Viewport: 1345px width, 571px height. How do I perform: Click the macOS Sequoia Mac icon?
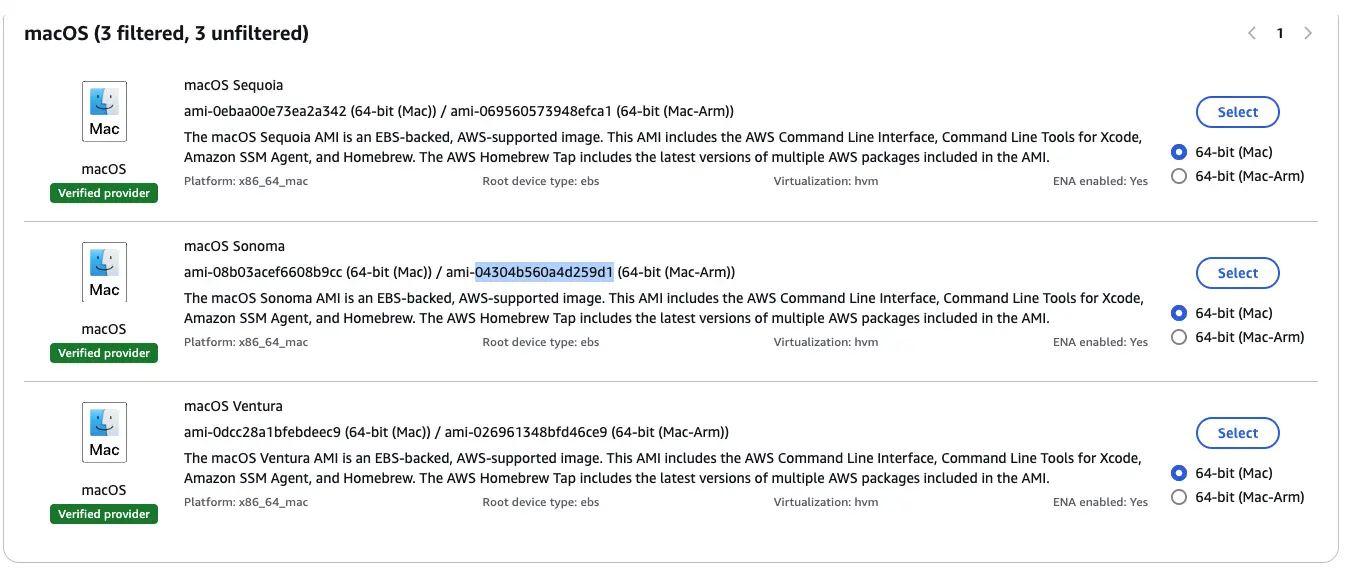click(104, 112)
